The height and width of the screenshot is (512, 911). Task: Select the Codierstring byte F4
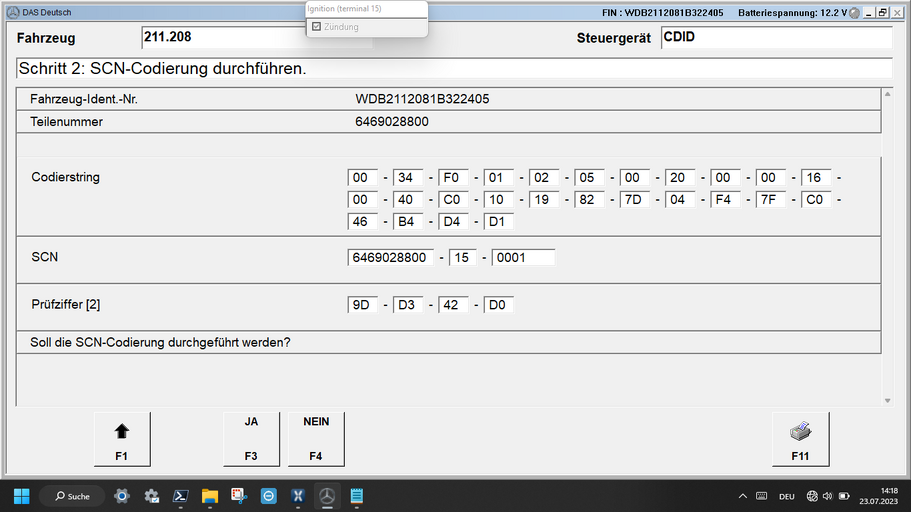tap(725, 199)
